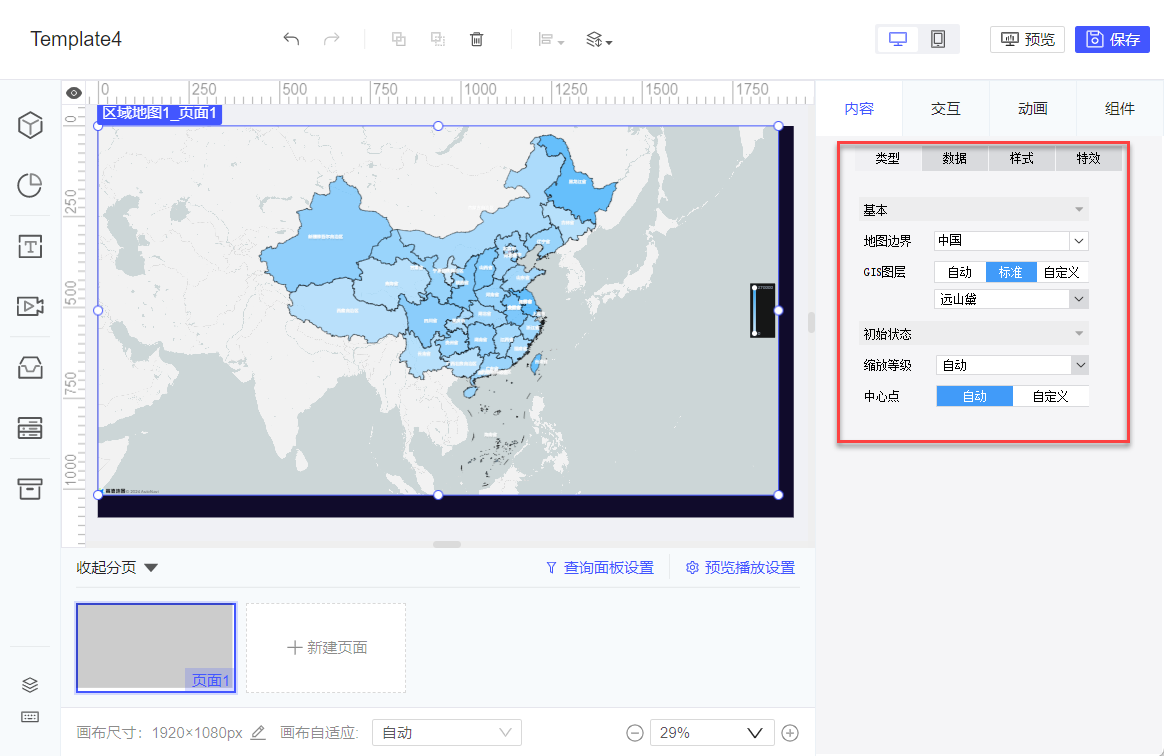Open the layers stack icon at bottom left

pyautogui.click(x=30, y=685)
